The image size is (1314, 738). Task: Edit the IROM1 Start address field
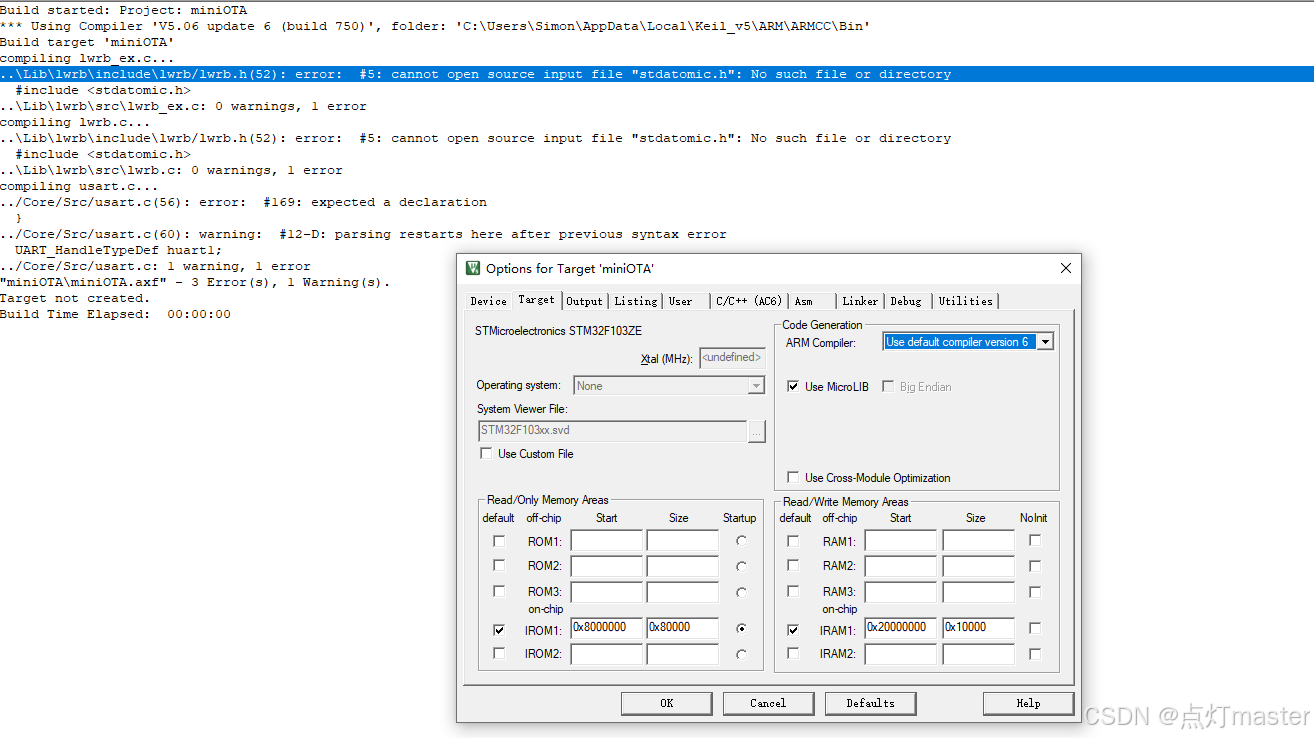click(x=606, y=628)
